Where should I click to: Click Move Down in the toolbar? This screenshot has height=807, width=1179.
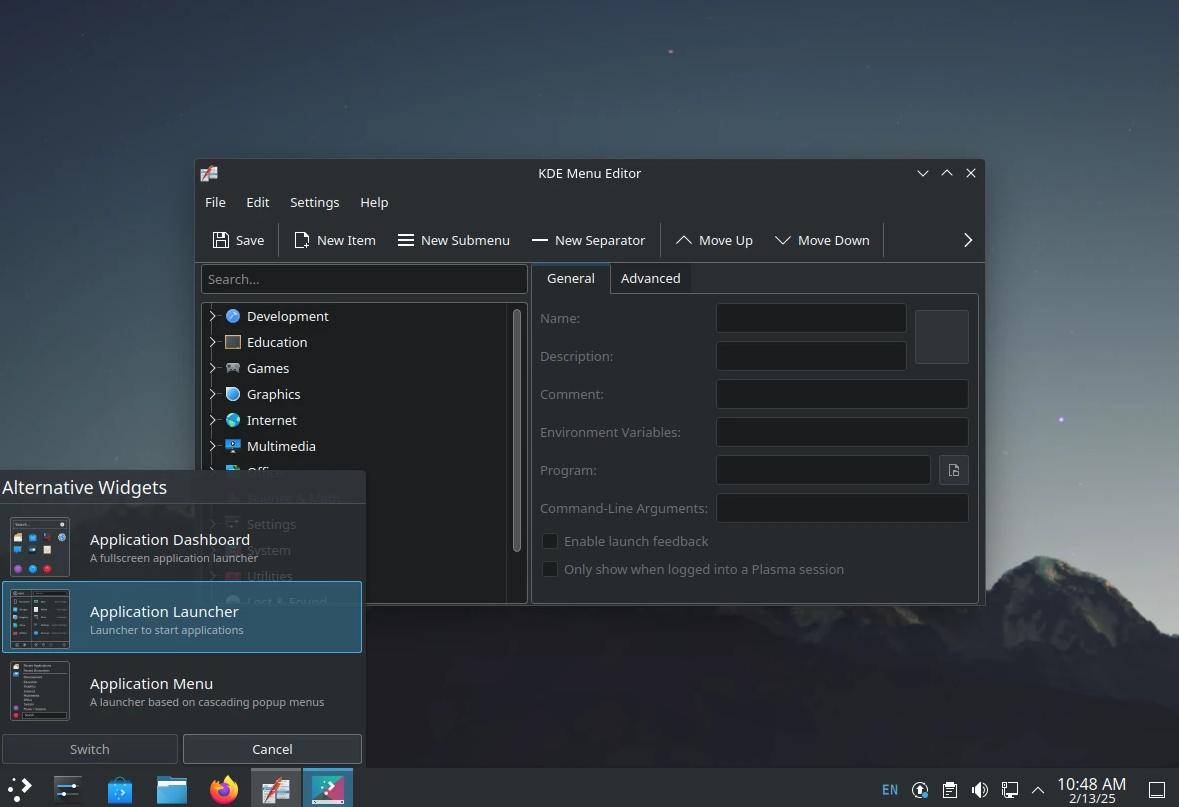[822, 240]
